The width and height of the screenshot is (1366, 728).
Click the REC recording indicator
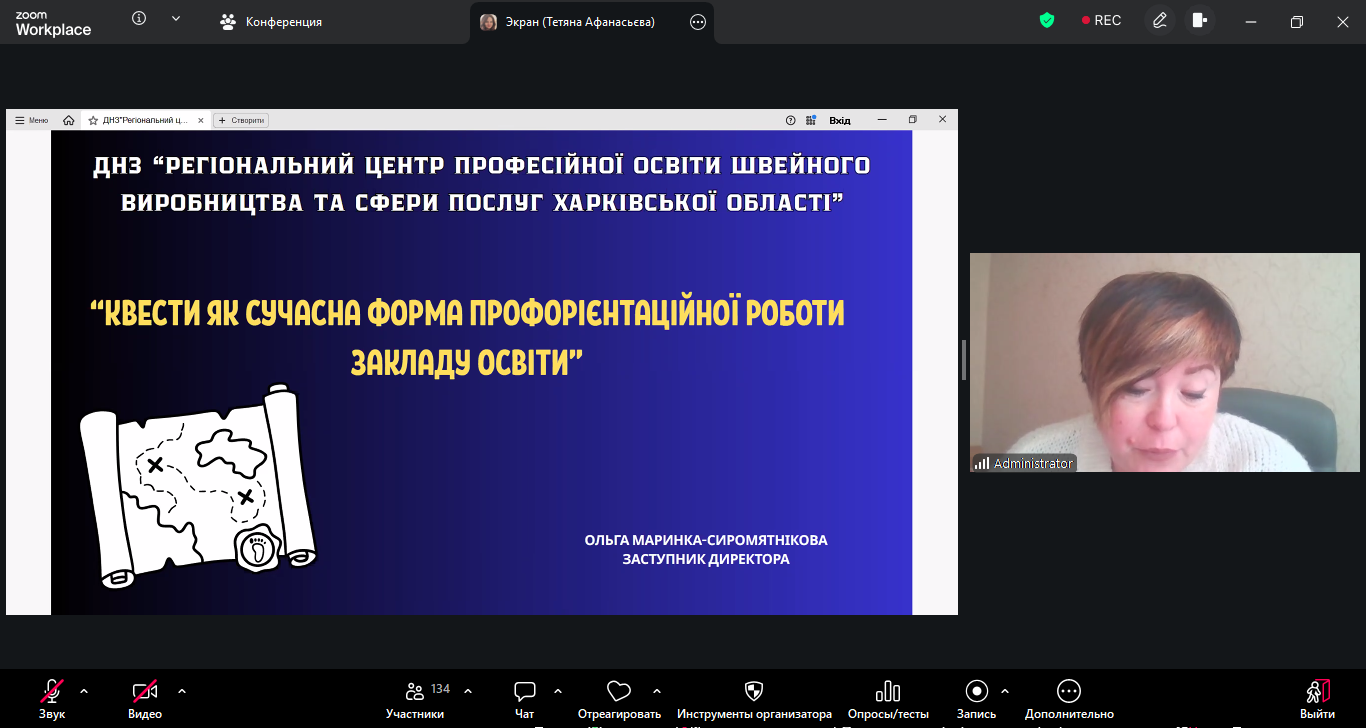(x=1101, y=21)
